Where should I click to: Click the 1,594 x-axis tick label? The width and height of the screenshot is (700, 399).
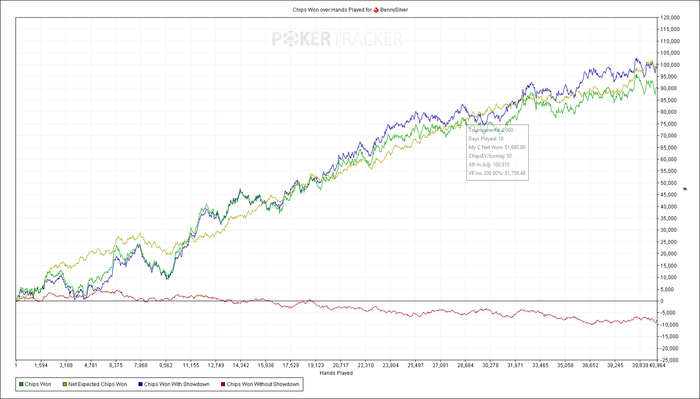click(41, 366)
